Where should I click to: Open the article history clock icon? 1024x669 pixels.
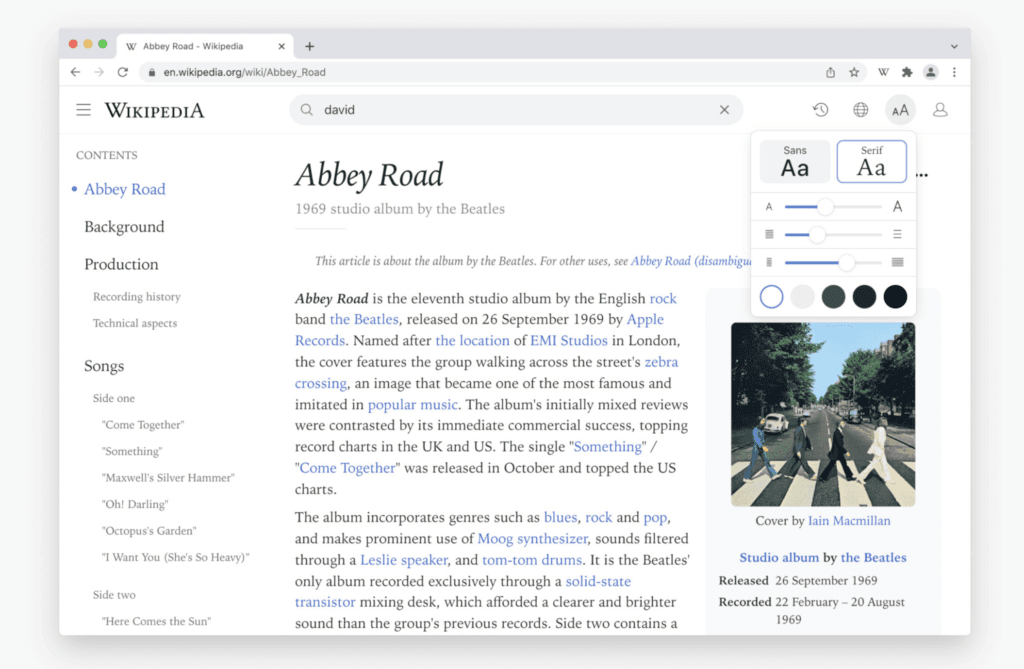[x=821, y=110]
